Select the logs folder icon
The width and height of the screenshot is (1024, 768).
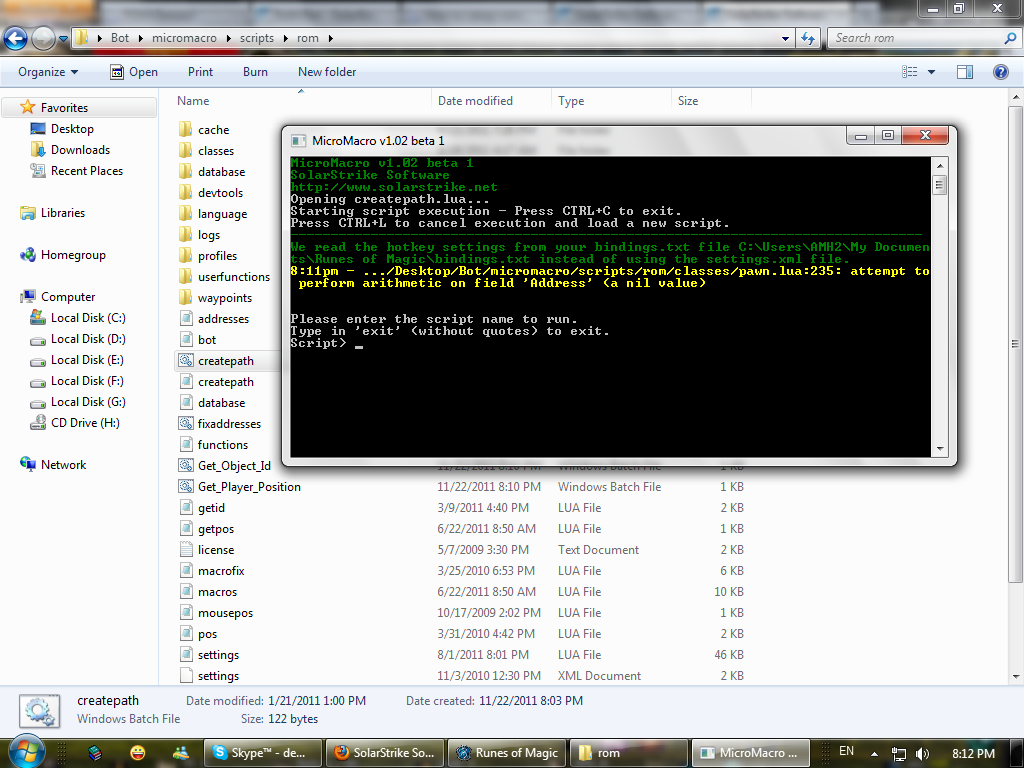pos(185,234)
